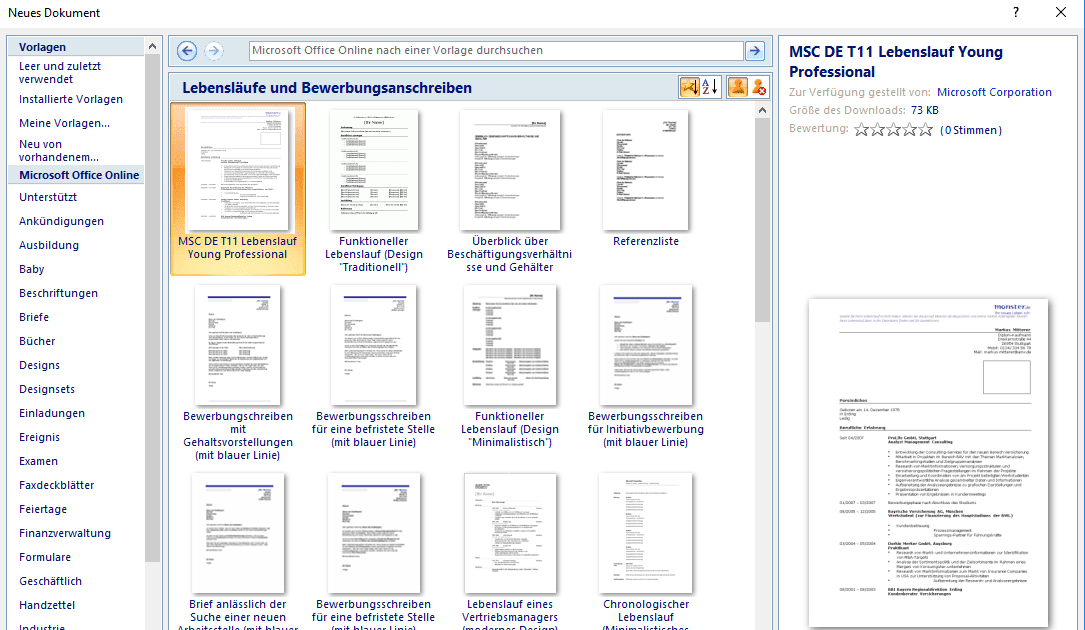Select the Microsoft Office Online heading
The image size is (1085, 630).
79,175
